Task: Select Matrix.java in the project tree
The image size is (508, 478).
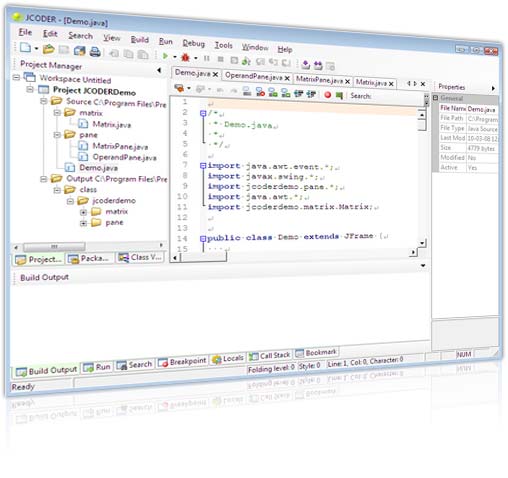Action: [112, 125]
